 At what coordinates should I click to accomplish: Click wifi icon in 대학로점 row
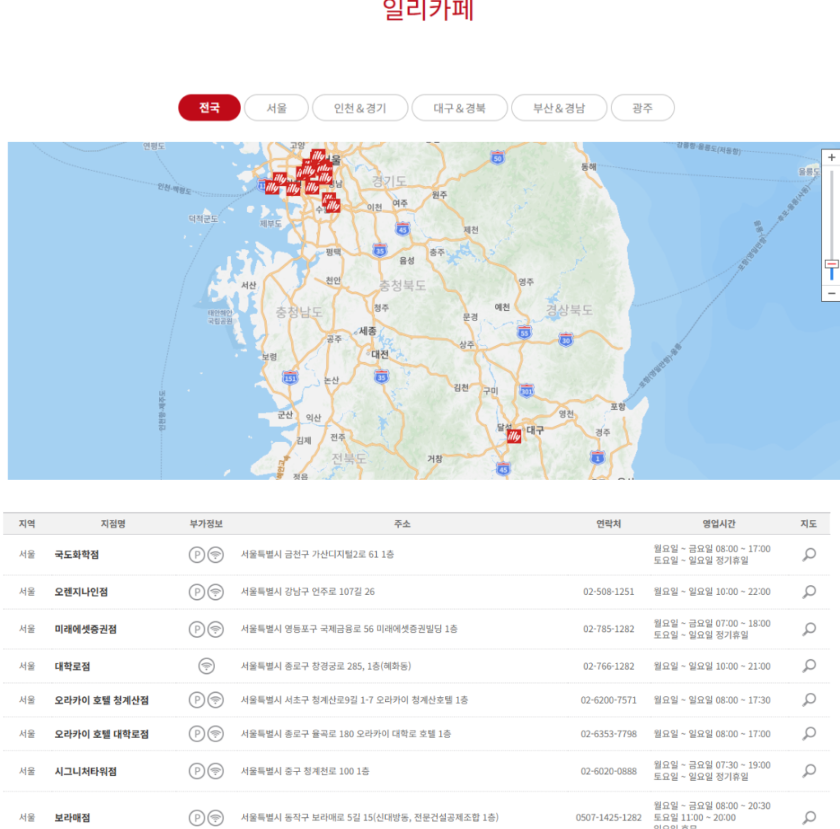206,666
